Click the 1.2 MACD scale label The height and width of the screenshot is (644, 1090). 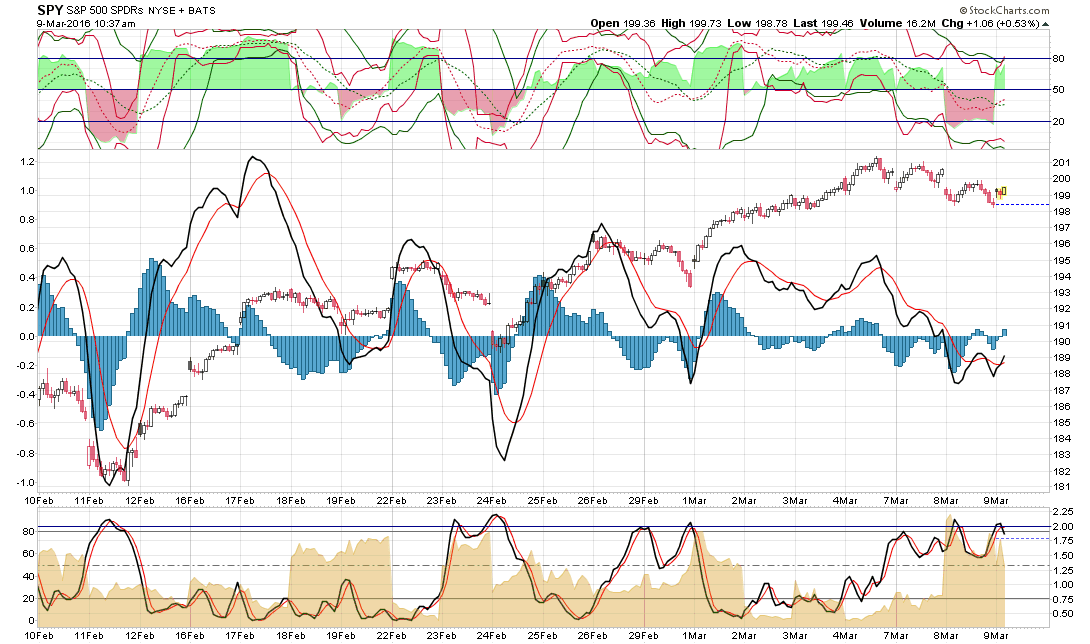coord(25,161)
